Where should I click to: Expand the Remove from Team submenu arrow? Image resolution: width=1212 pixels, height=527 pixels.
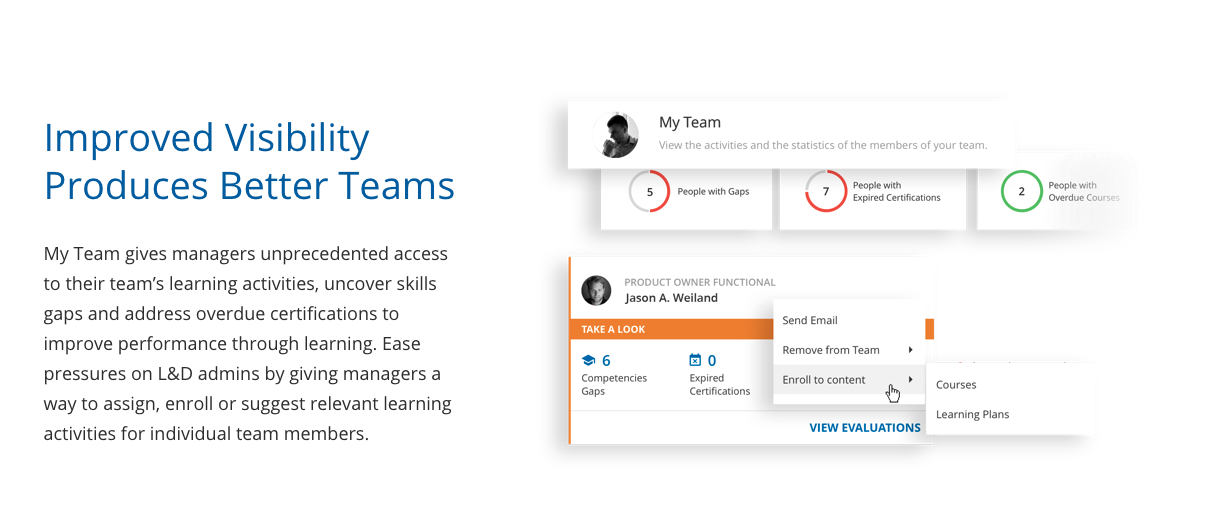[910, 350]
